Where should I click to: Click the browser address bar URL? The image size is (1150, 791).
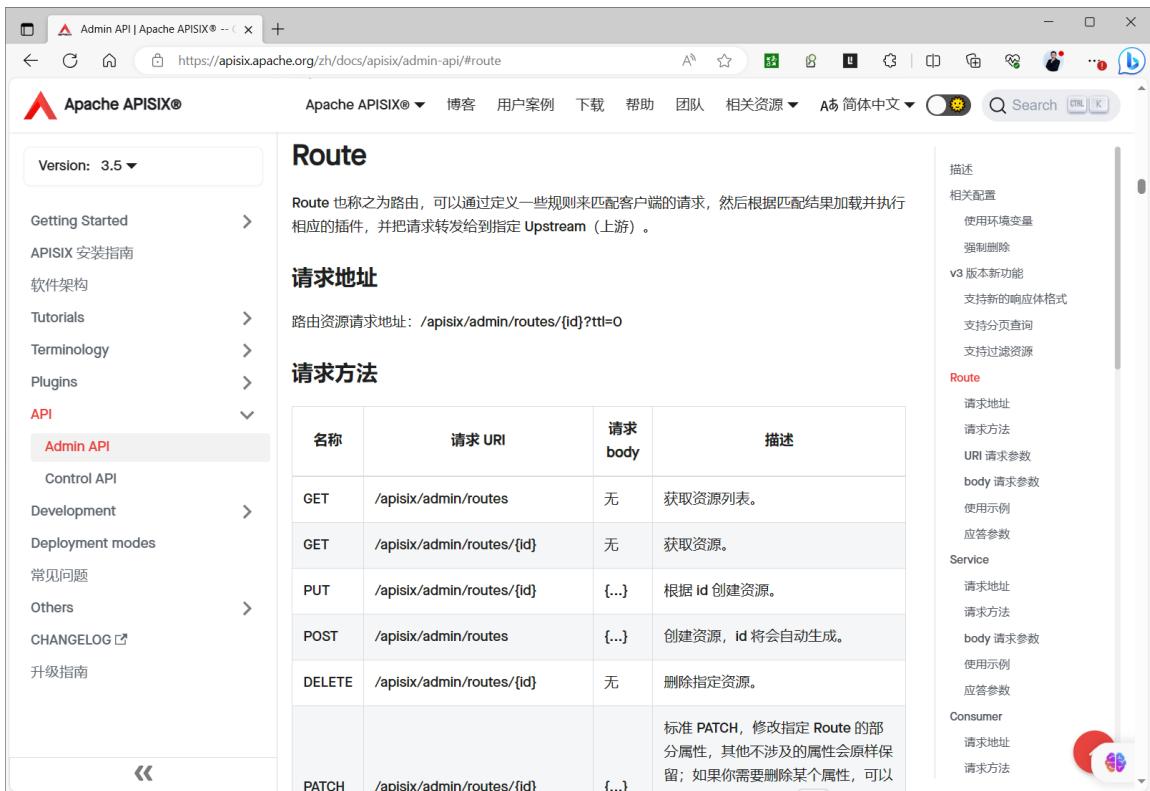340,61
